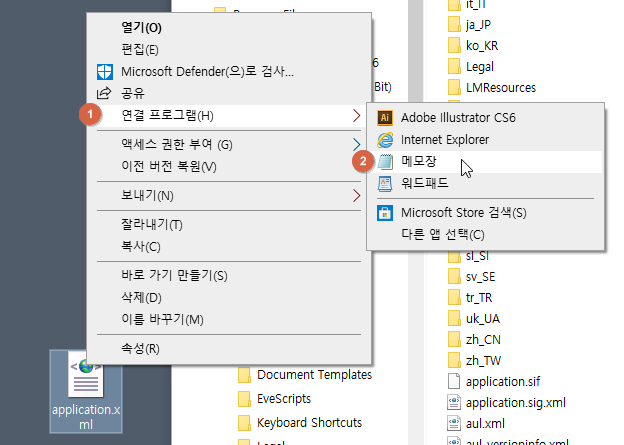Open with 메모장
The width and height of the screenshot is (624, 445).
486,162
